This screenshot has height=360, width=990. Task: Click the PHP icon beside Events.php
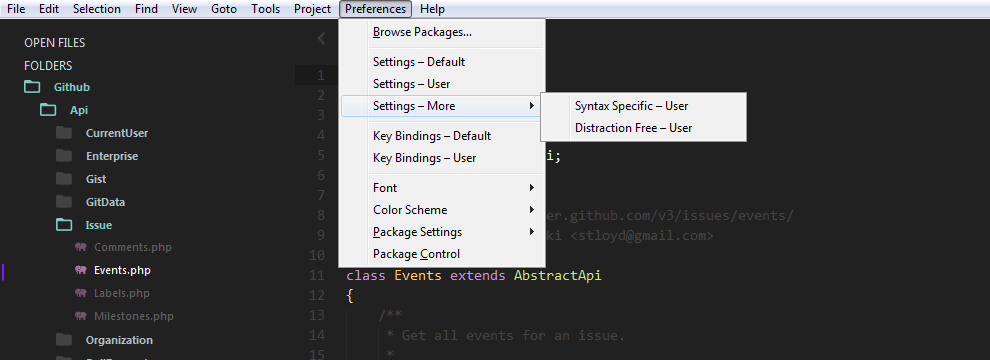(80, 270)
